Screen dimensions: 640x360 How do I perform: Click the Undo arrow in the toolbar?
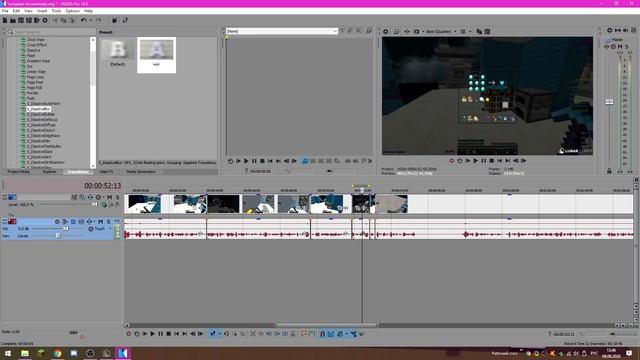[x=84, y=20]
